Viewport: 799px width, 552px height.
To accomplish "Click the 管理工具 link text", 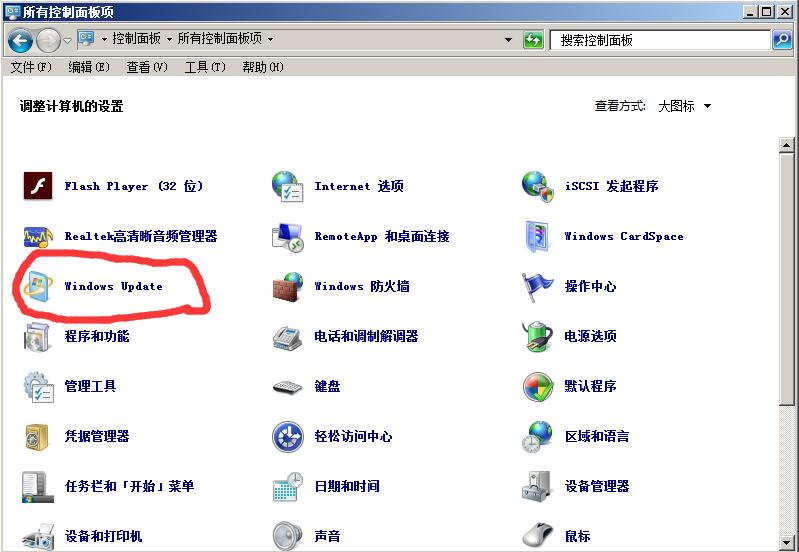I will (90, 386).
